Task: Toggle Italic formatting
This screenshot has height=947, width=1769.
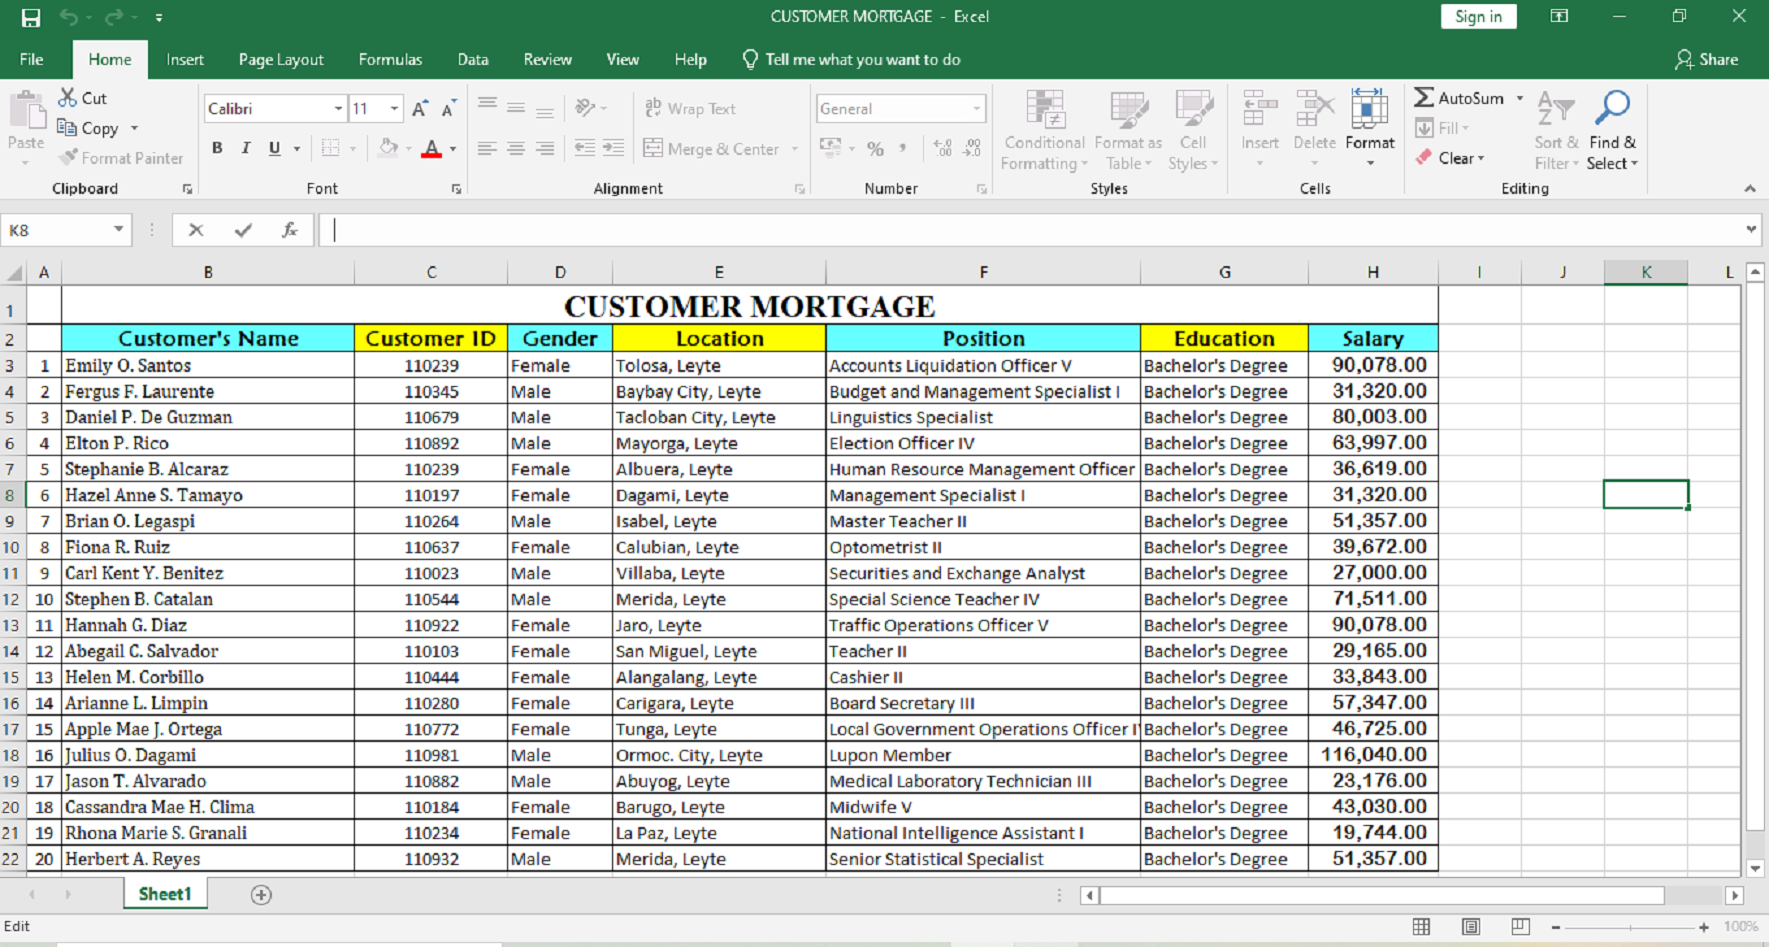Action: pos(245,148)
